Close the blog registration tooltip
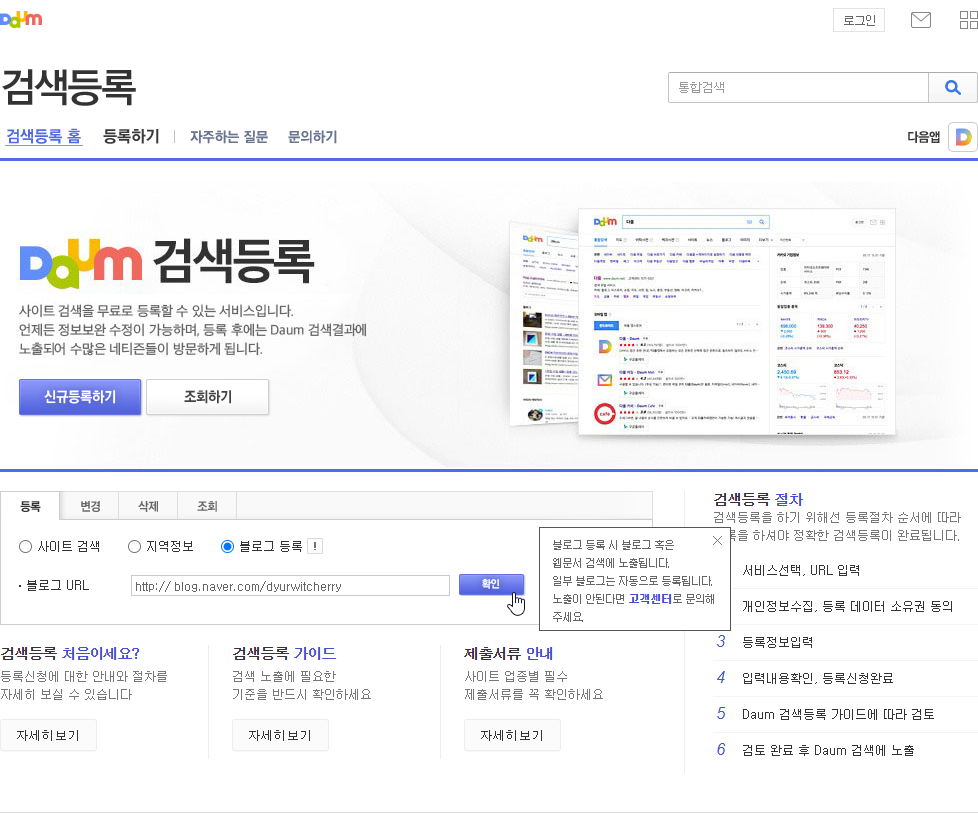 click(717, 540)
